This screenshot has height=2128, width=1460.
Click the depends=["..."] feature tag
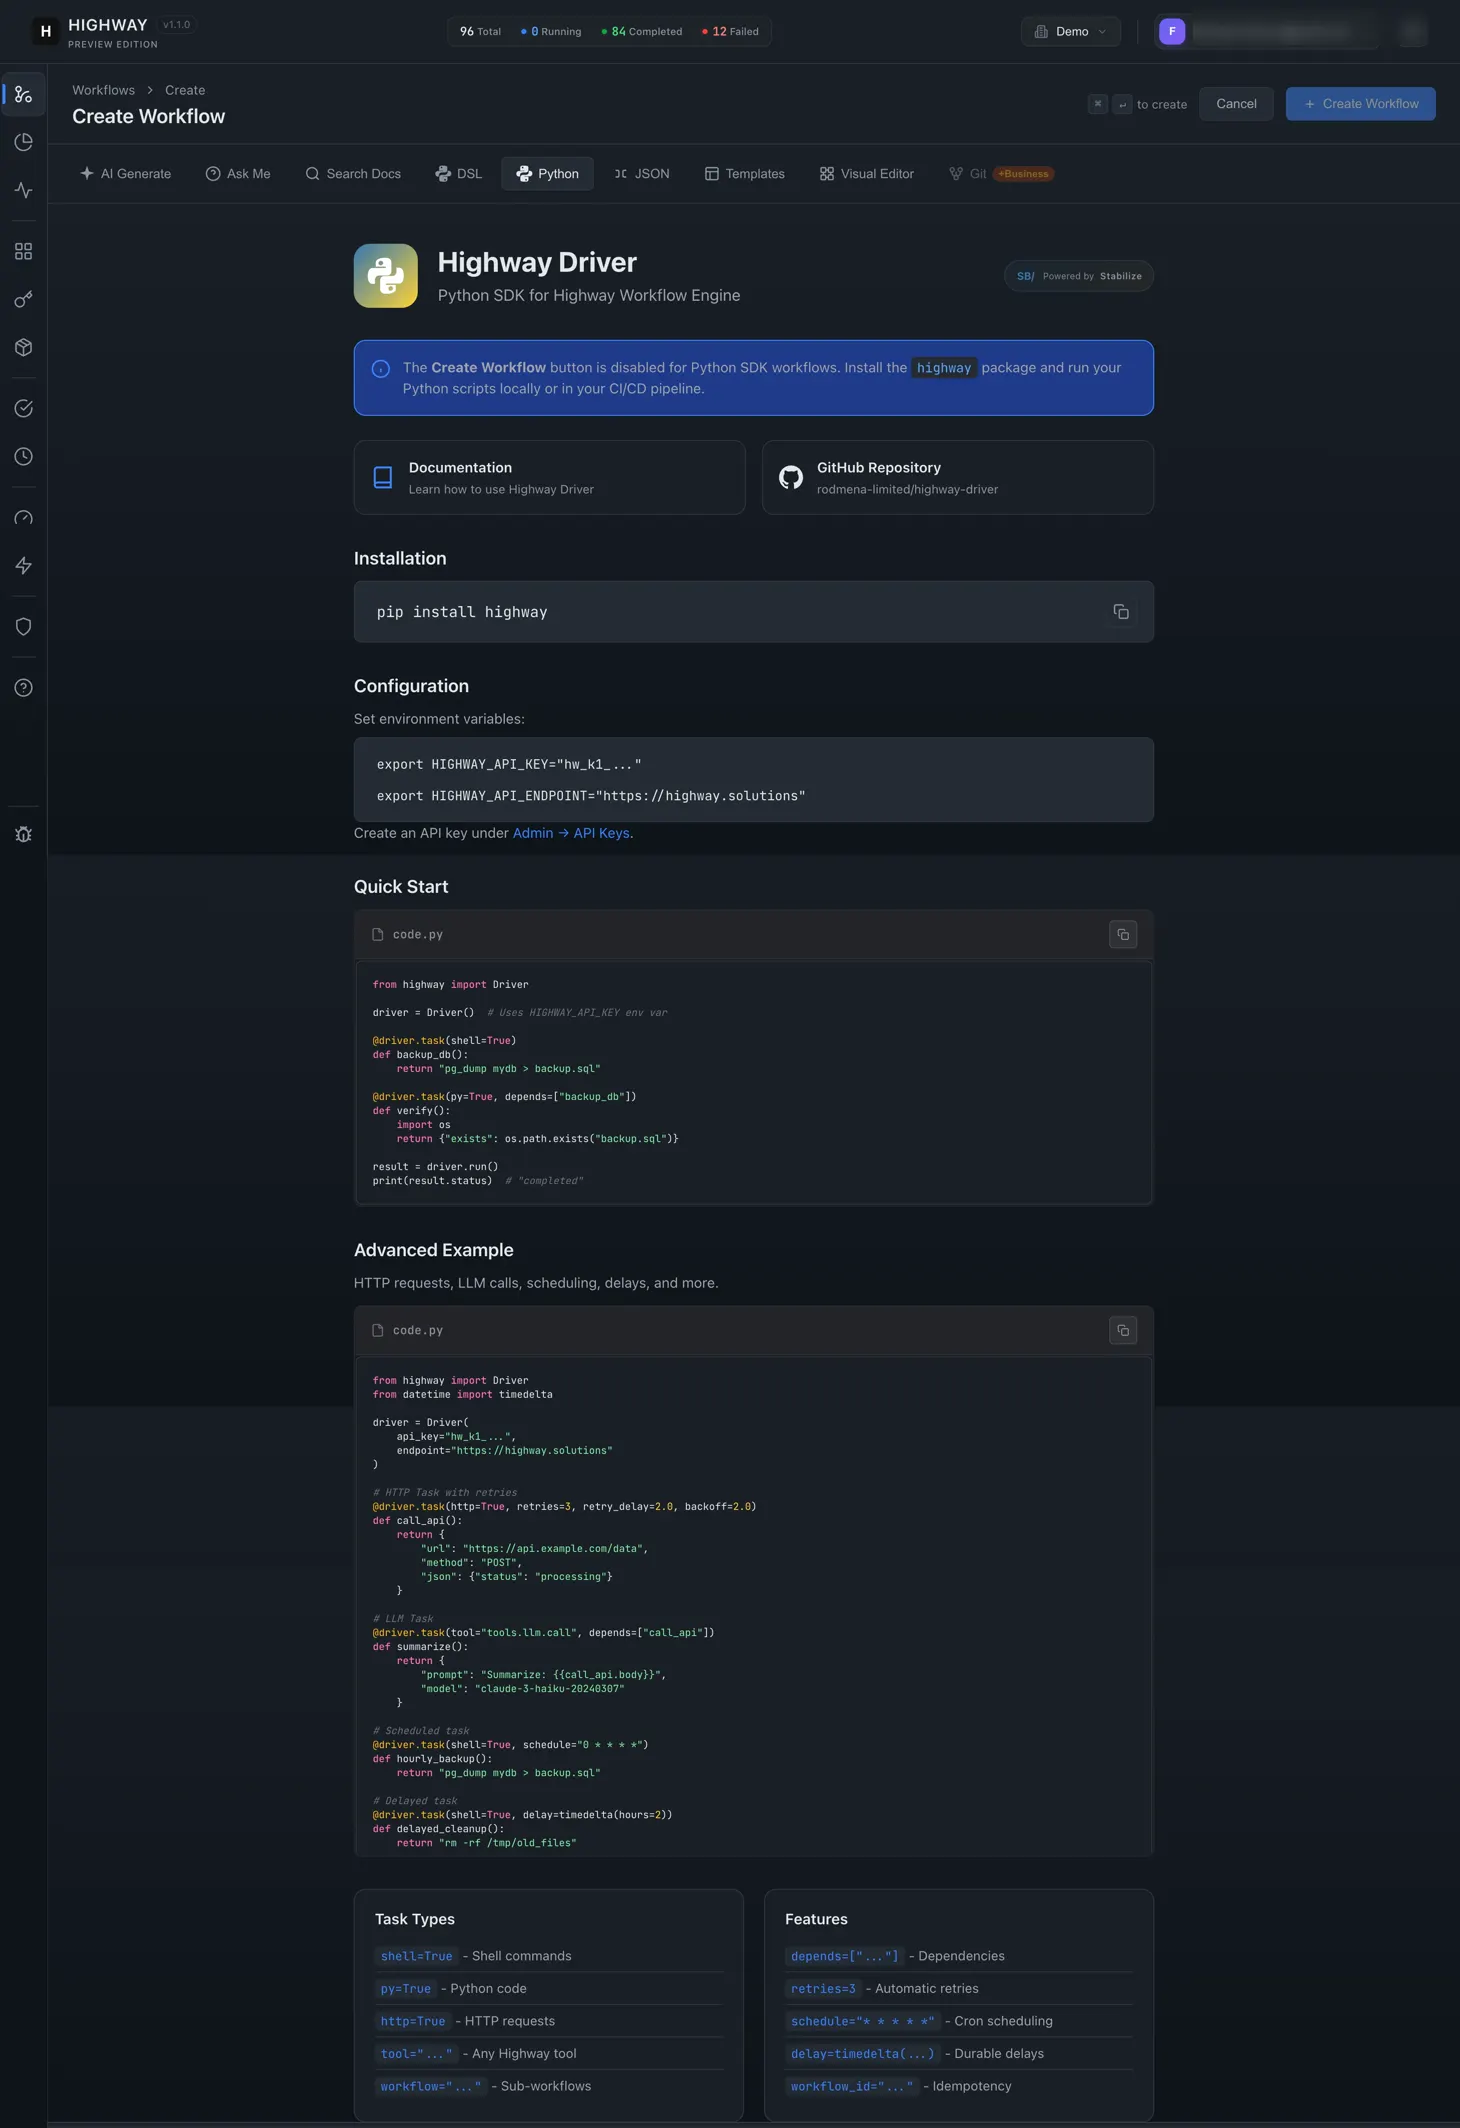(844, 1956)
